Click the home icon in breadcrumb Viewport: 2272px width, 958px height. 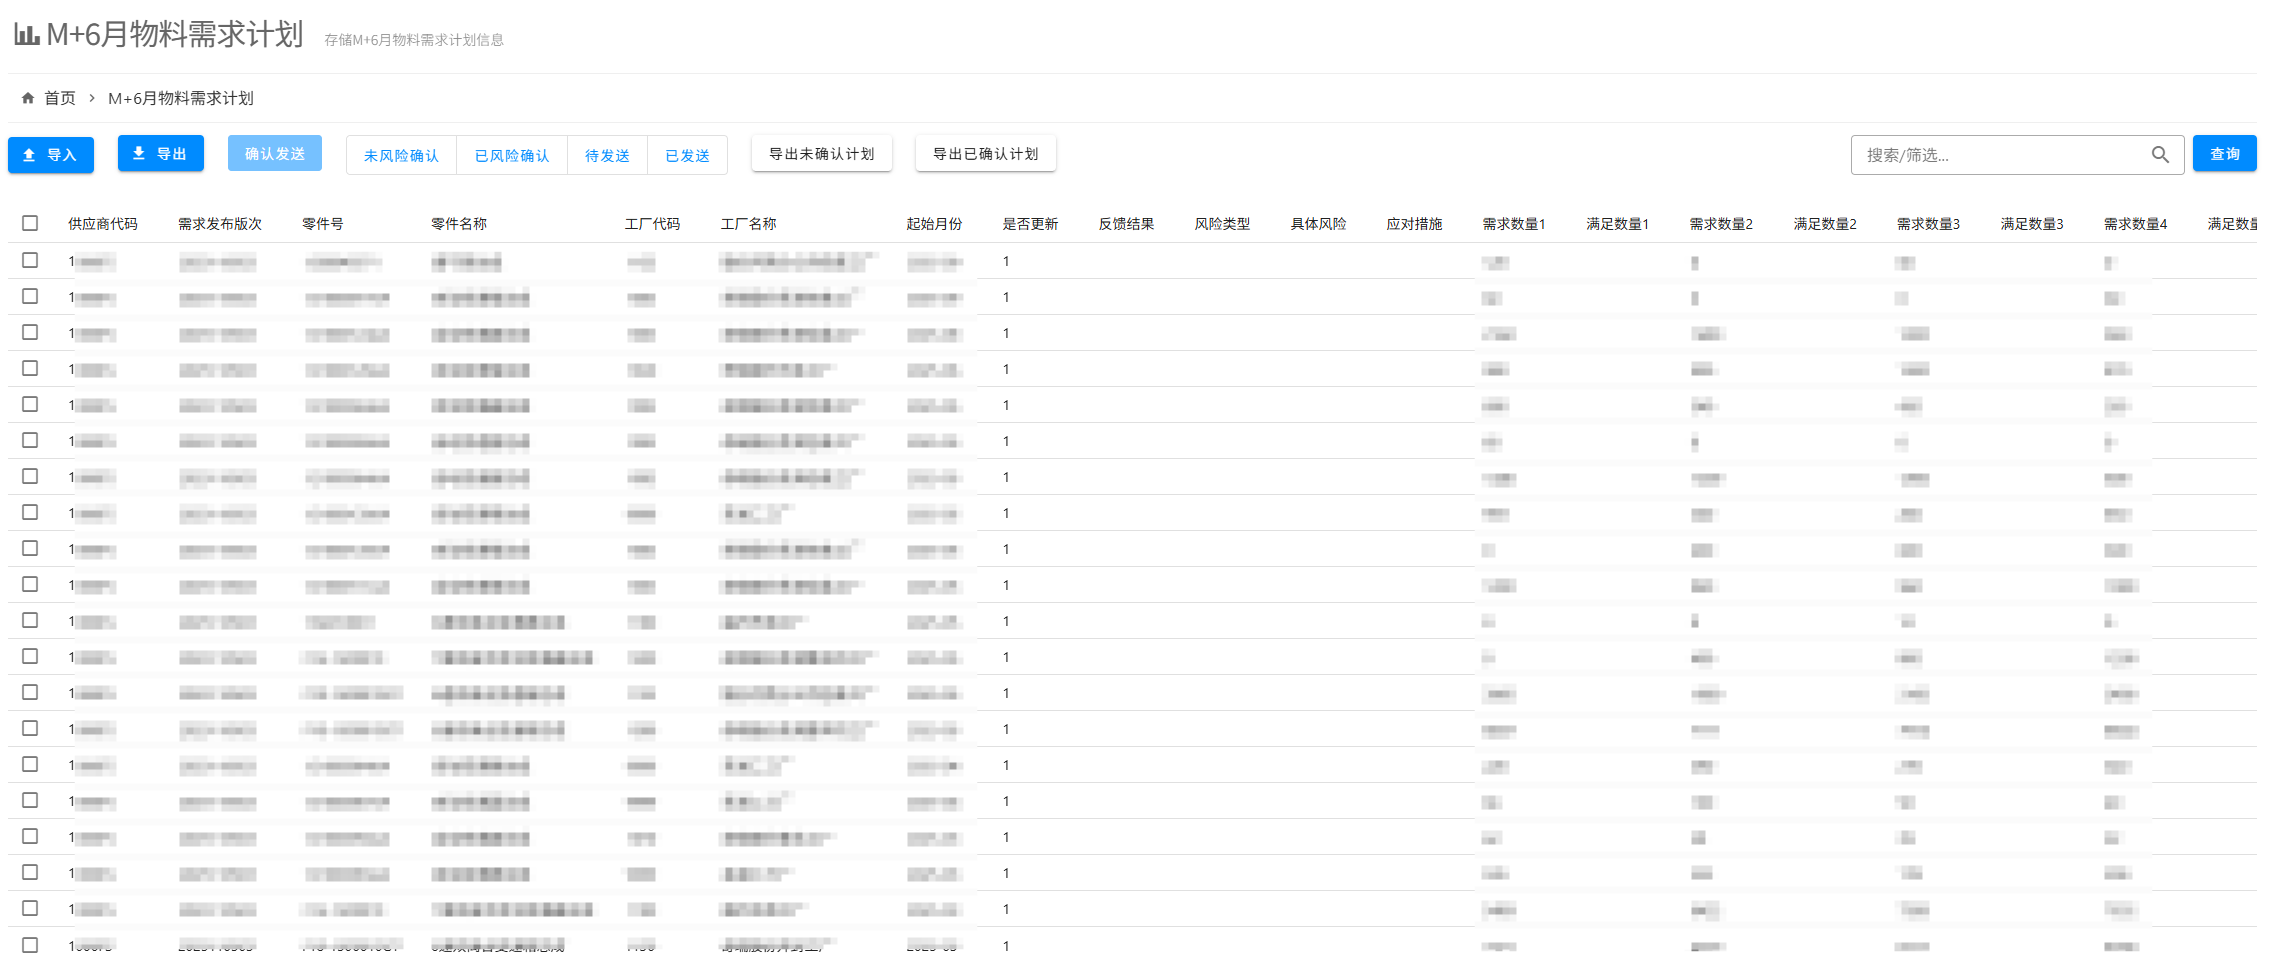click(x=28, y=98)
